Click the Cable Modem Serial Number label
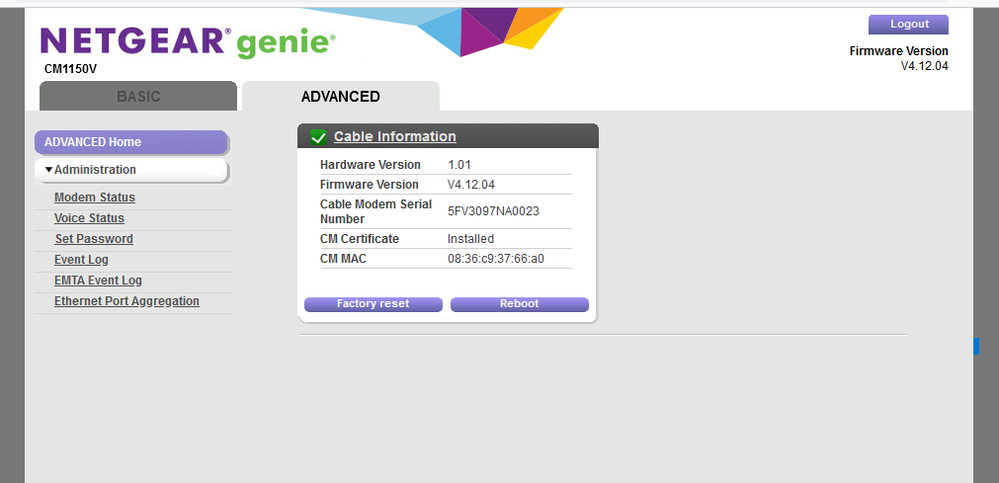999x483 pixels. click(376, 212)
